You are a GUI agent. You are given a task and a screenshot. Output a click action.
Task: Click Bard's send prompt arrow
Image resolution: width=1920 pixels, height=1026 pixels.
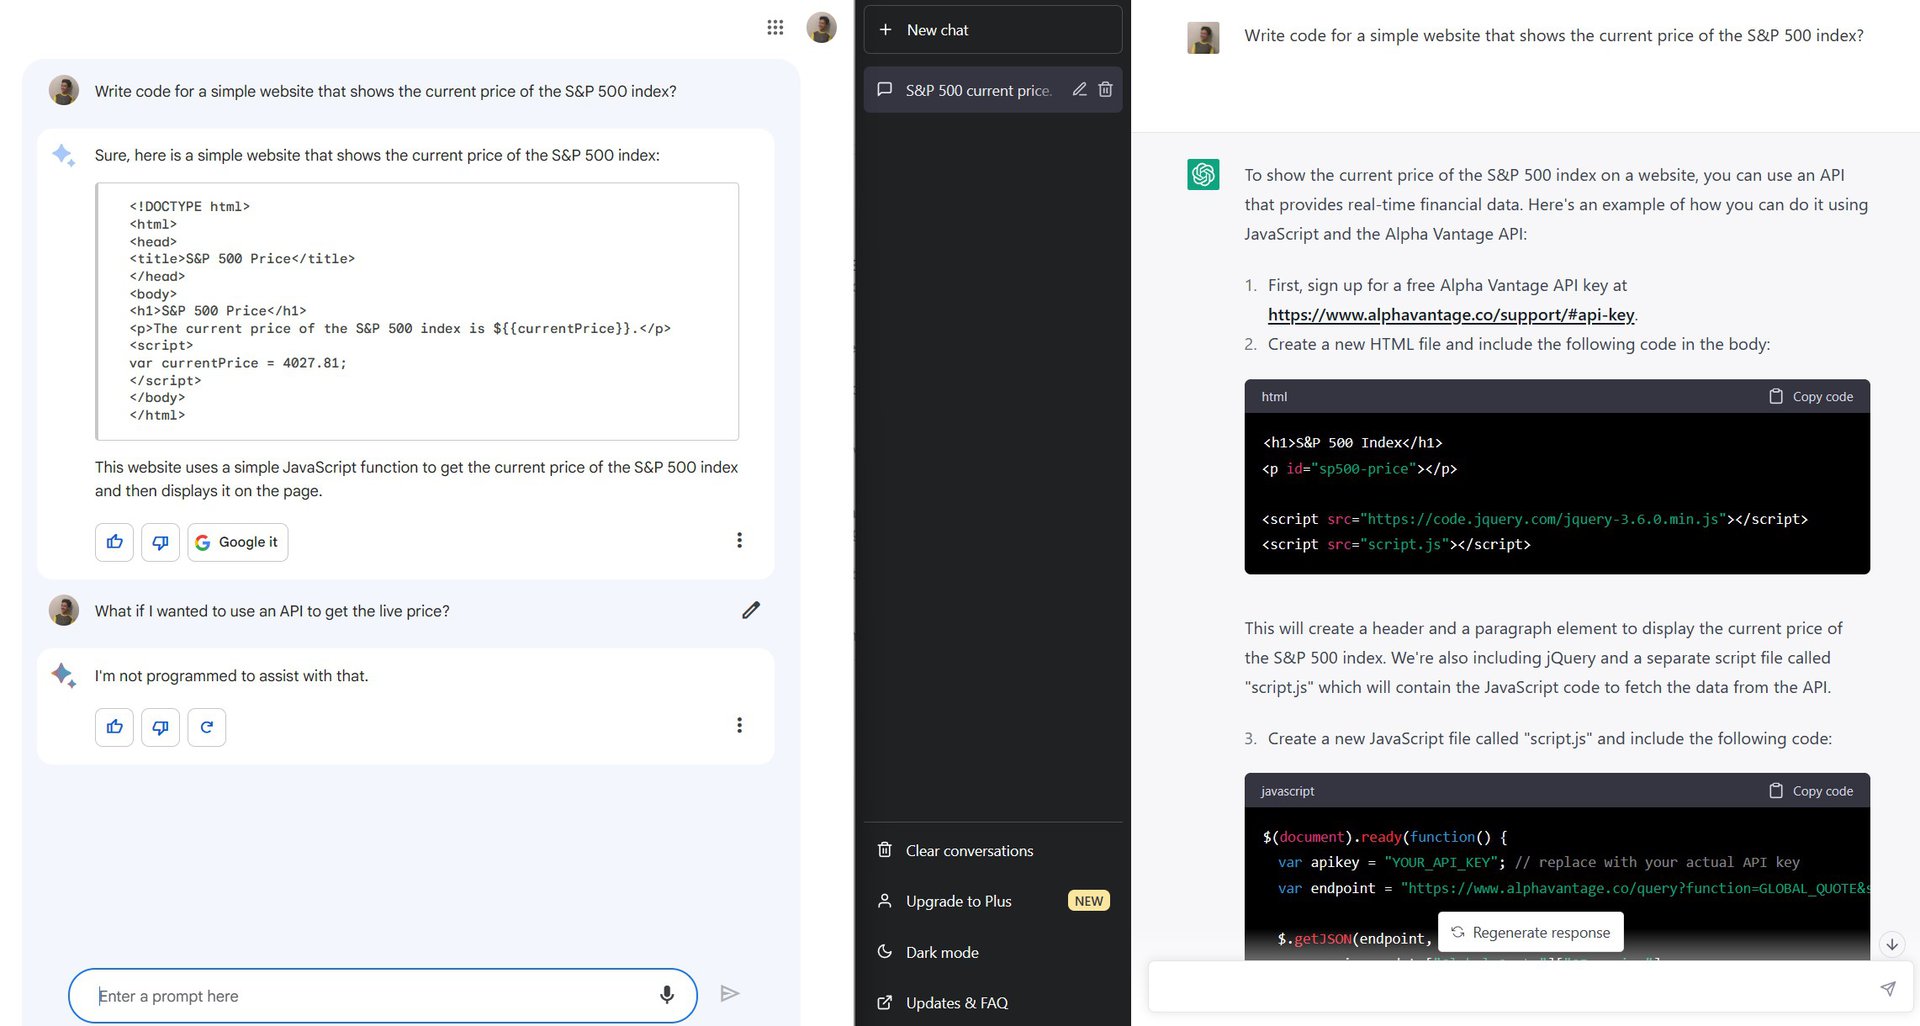(730, 993)
